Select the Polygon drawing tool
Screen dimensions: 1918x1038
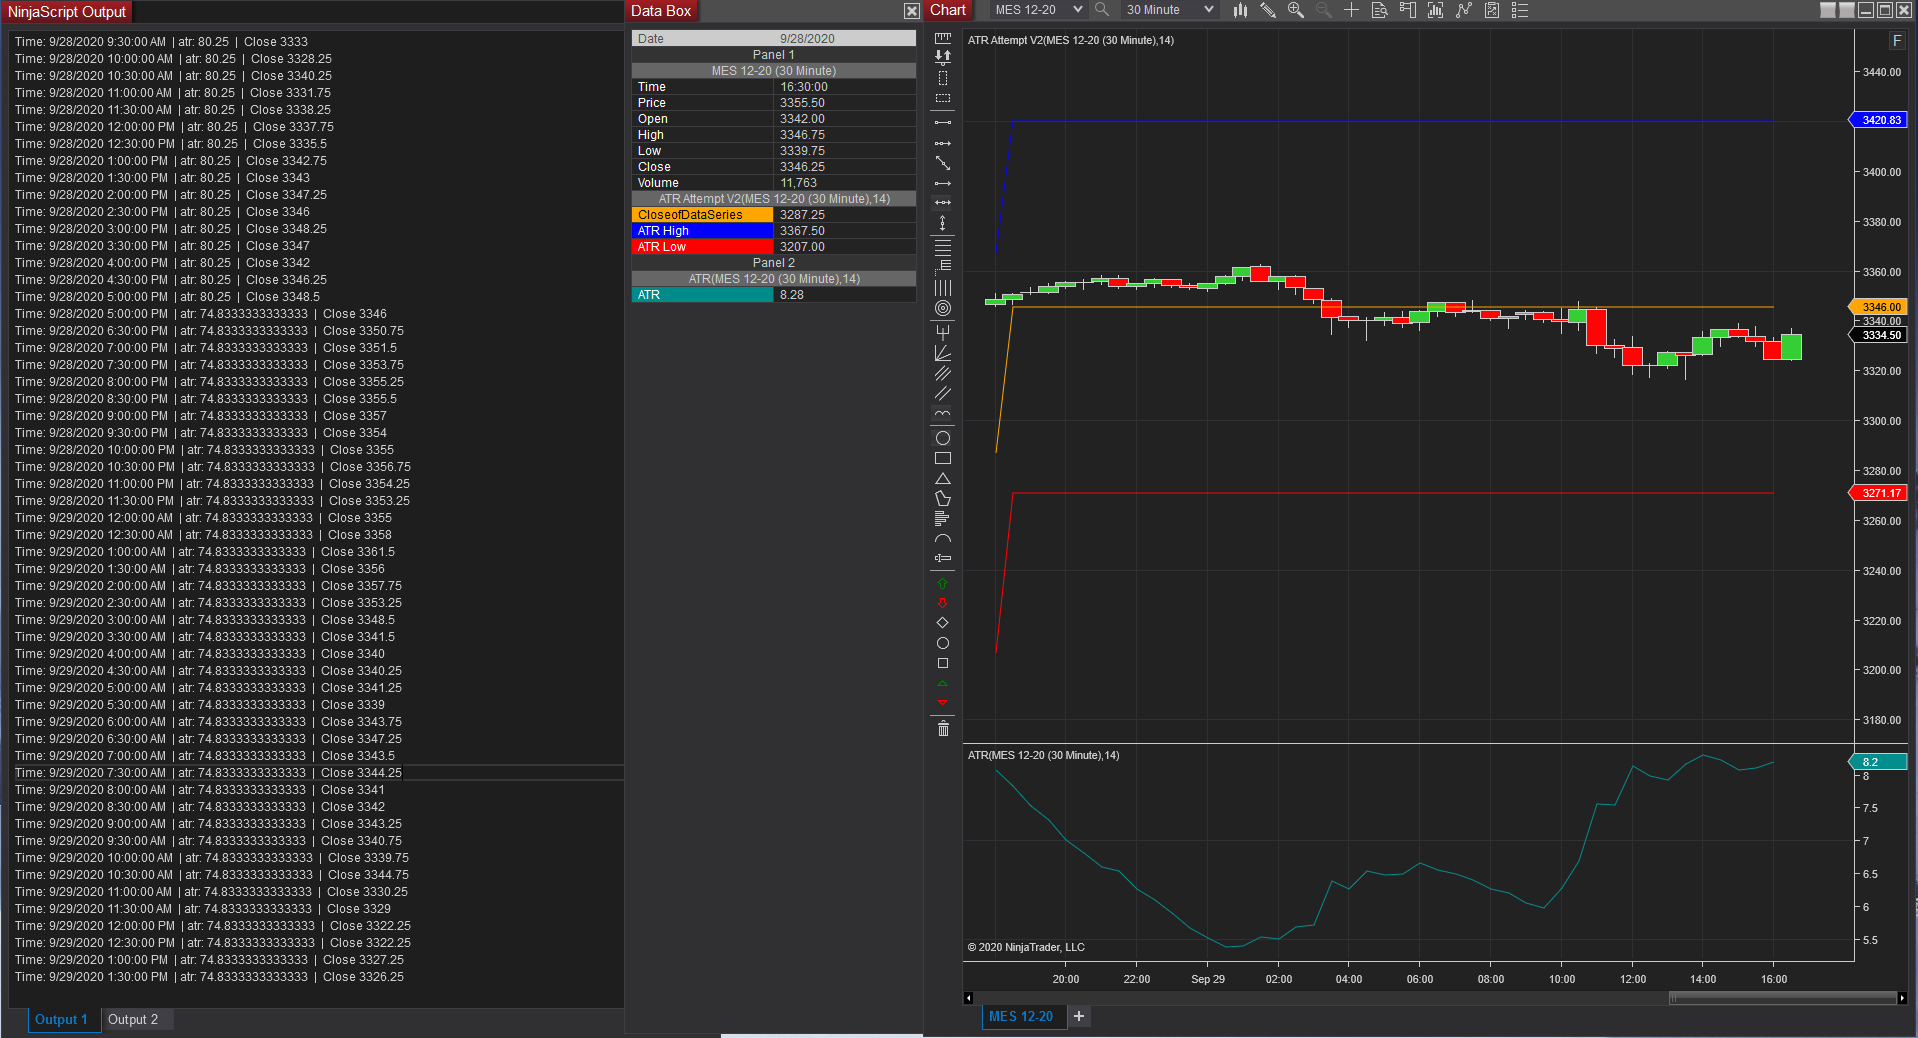coord(943,498)
